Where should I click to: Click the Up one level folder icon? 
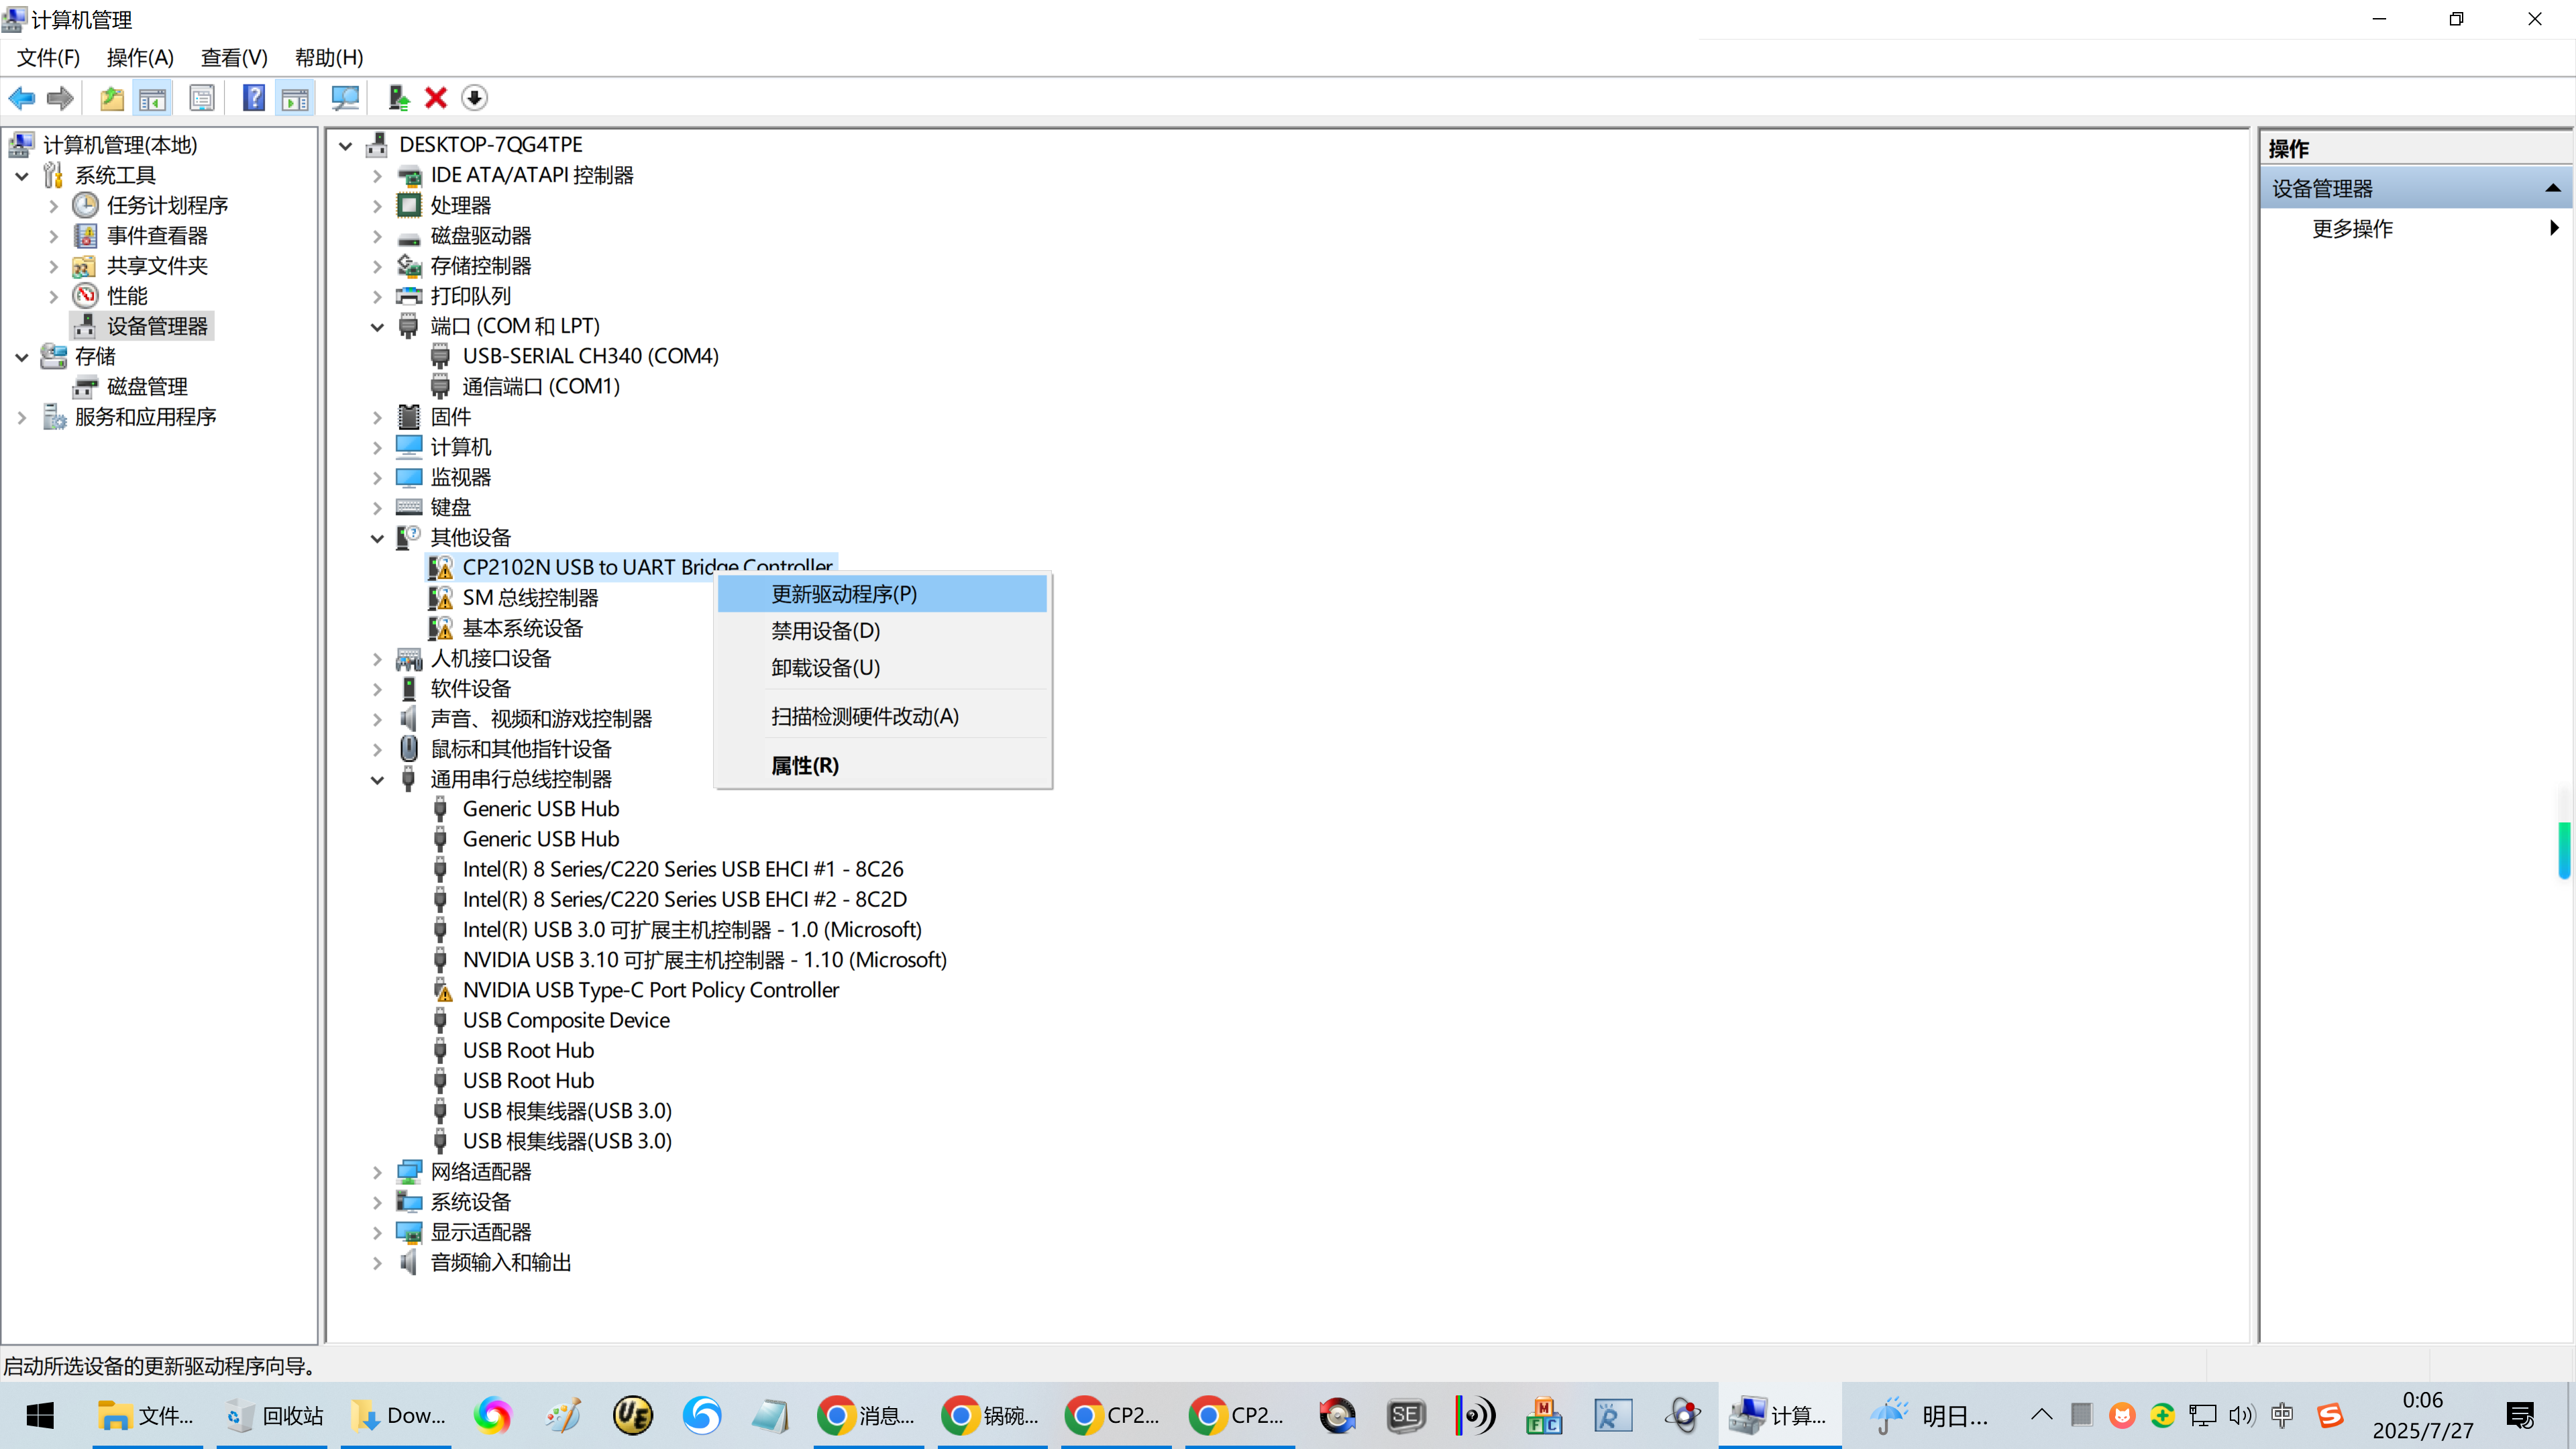[x=112, y=98]
